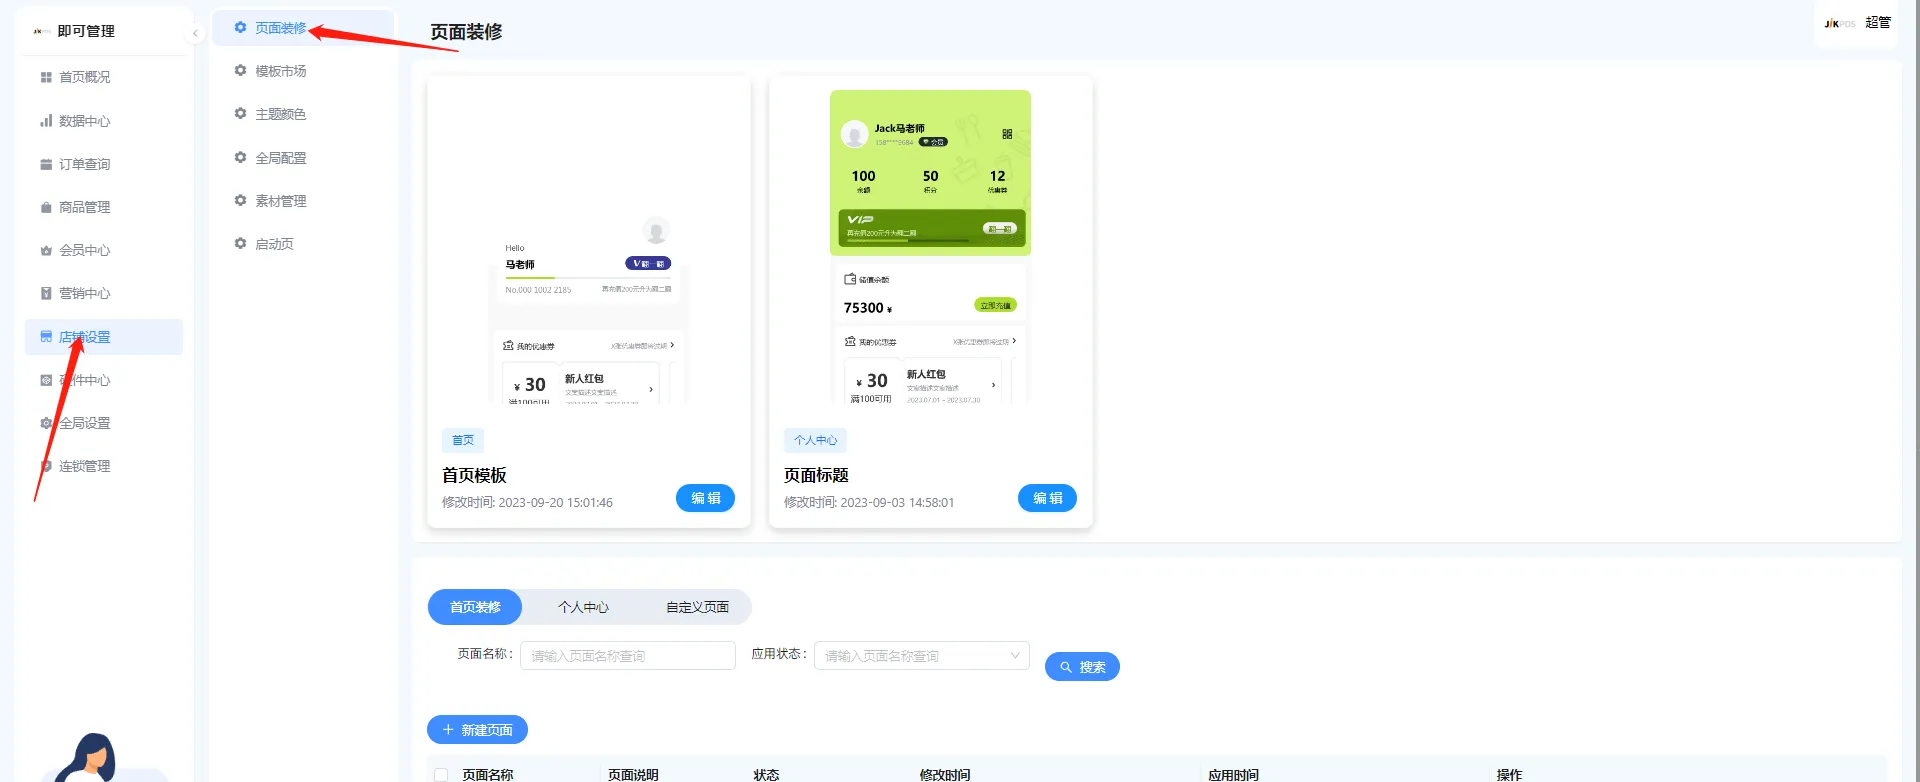1920x782 pixels.
Task: Click the 操作 column header
Action: pos(1509,775)
